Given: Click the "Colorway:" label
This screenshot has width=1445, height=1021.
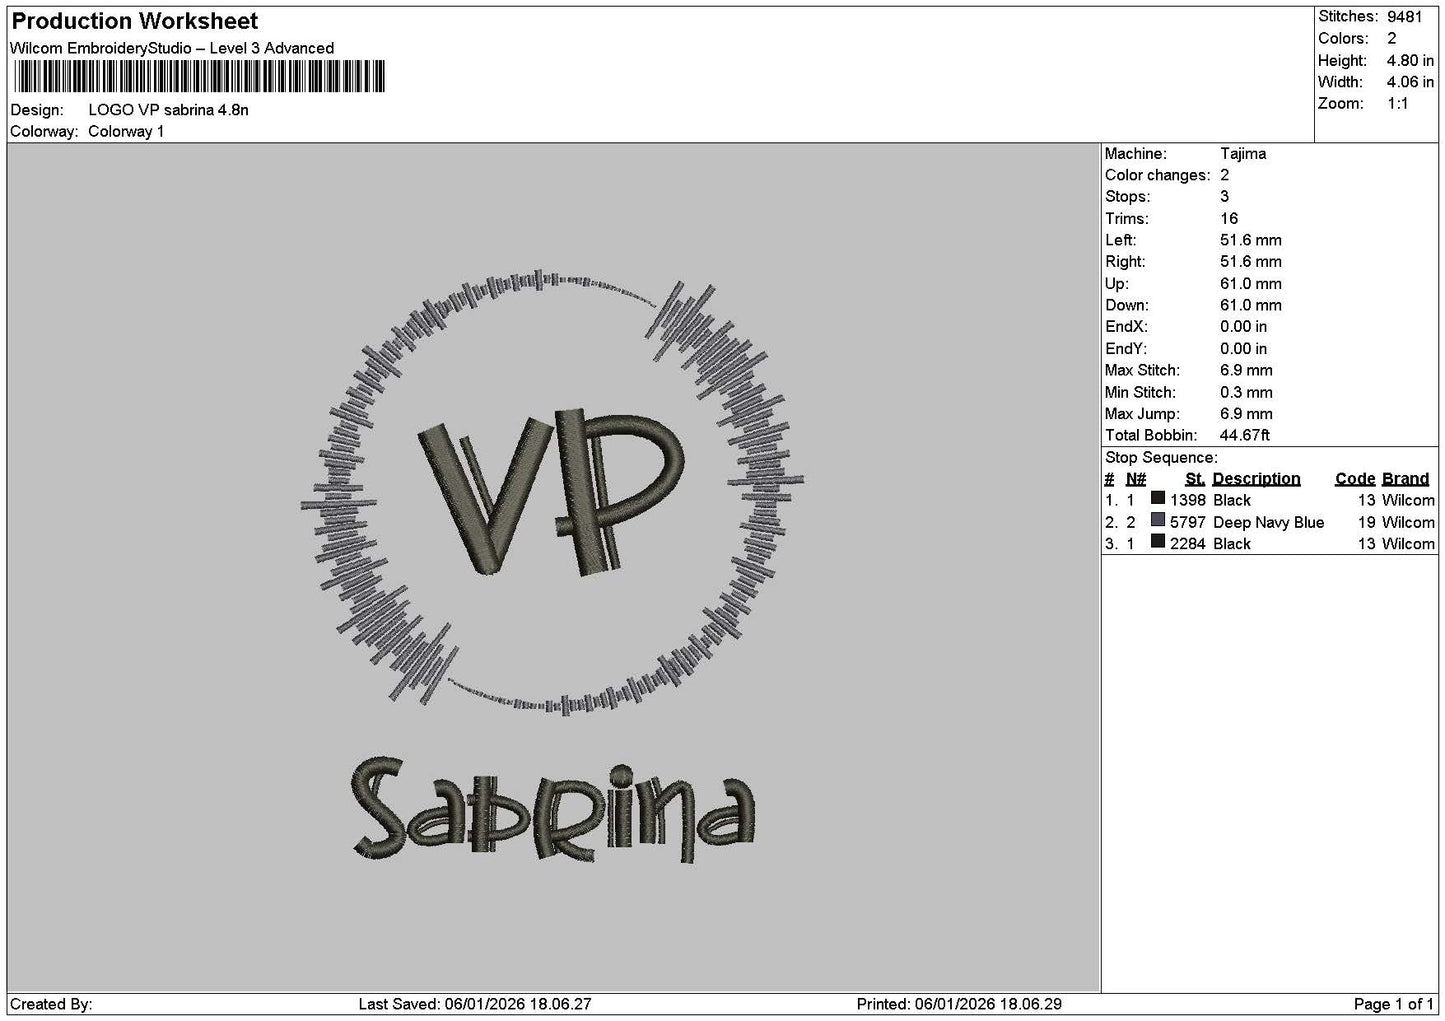Looking at the screenshot, I should (44, 132).
